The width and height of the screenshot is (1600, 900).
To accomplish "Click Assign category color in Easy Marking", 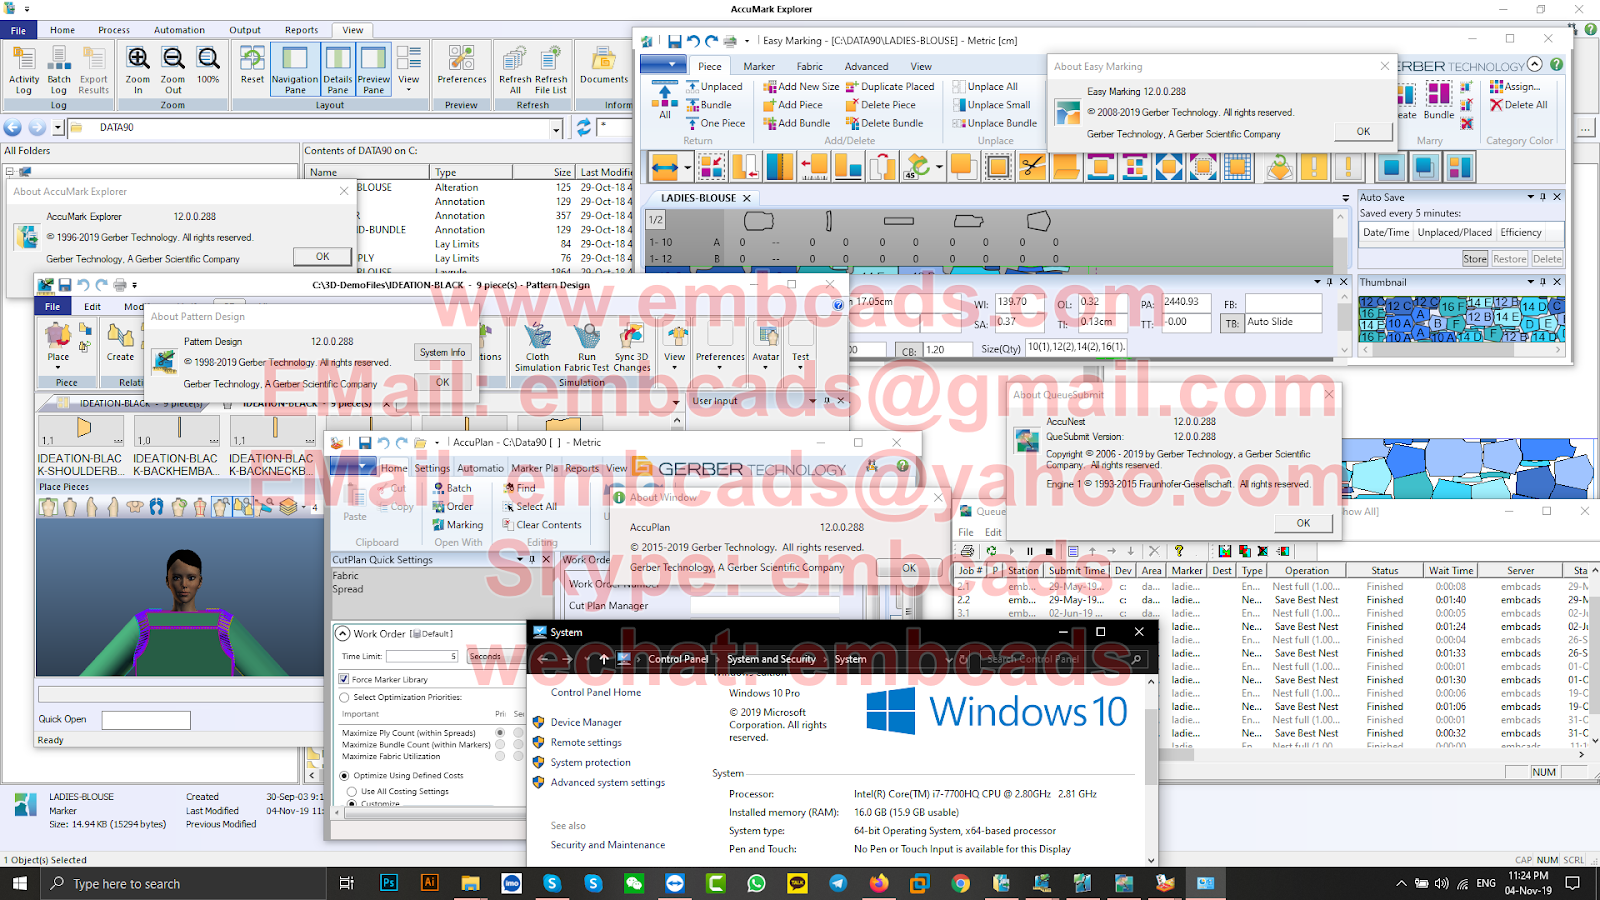I will [1515, 87].
